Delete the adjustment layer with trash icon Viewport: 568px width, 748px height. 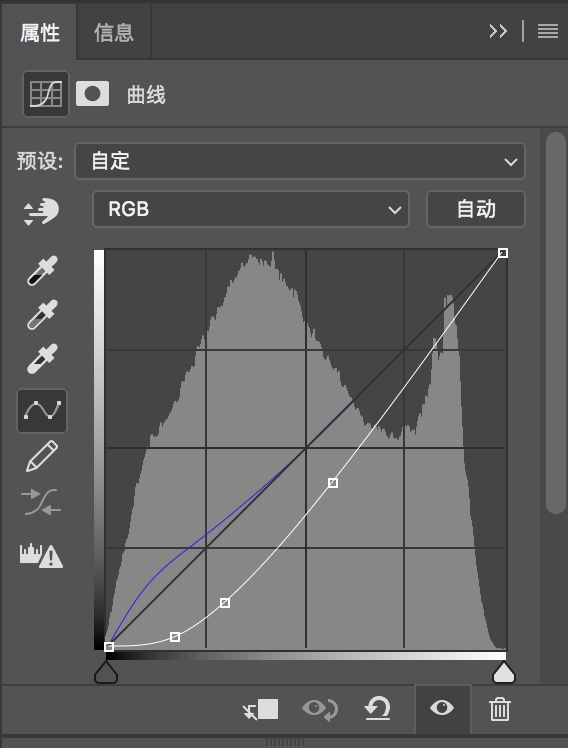[500, 709]
